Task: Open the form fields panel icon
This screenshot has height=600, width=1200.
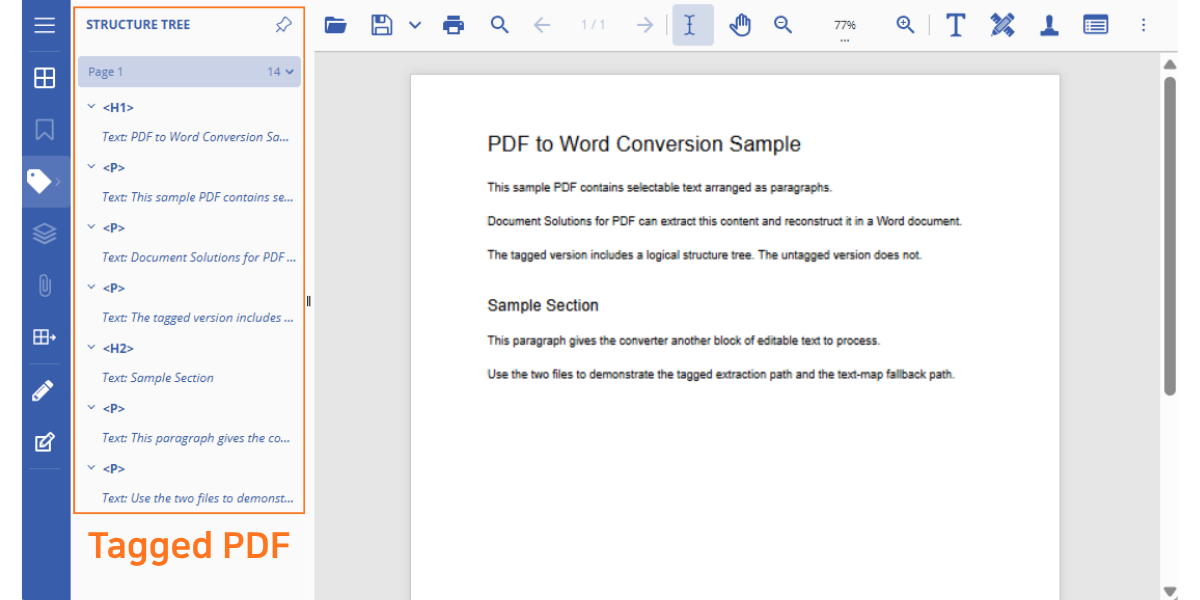Action: click(x=44, y=338)
